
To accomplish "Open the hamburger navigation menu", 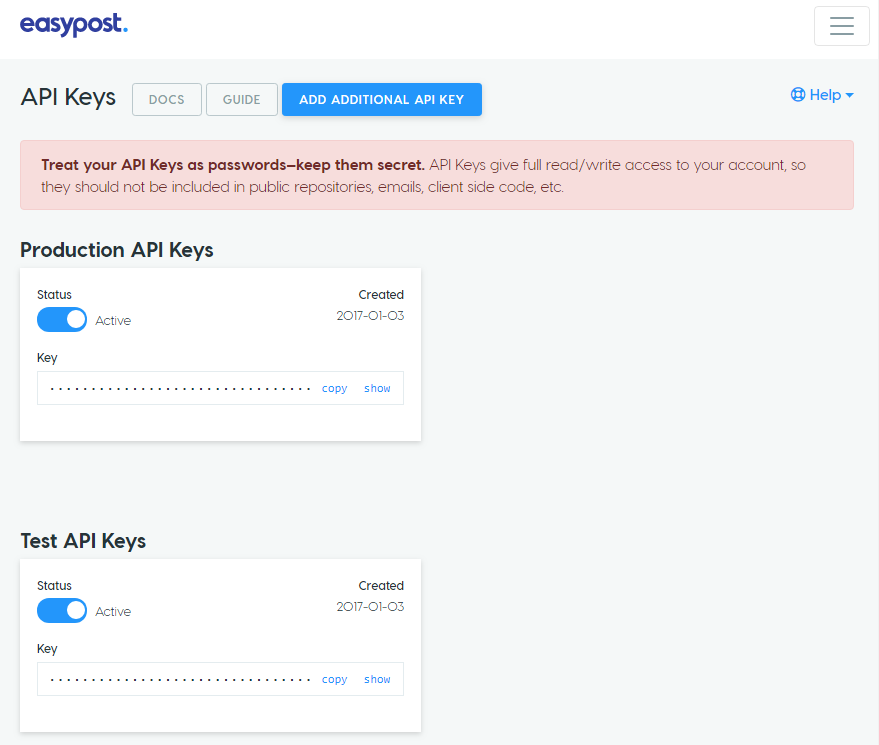I will coord(841,26).
